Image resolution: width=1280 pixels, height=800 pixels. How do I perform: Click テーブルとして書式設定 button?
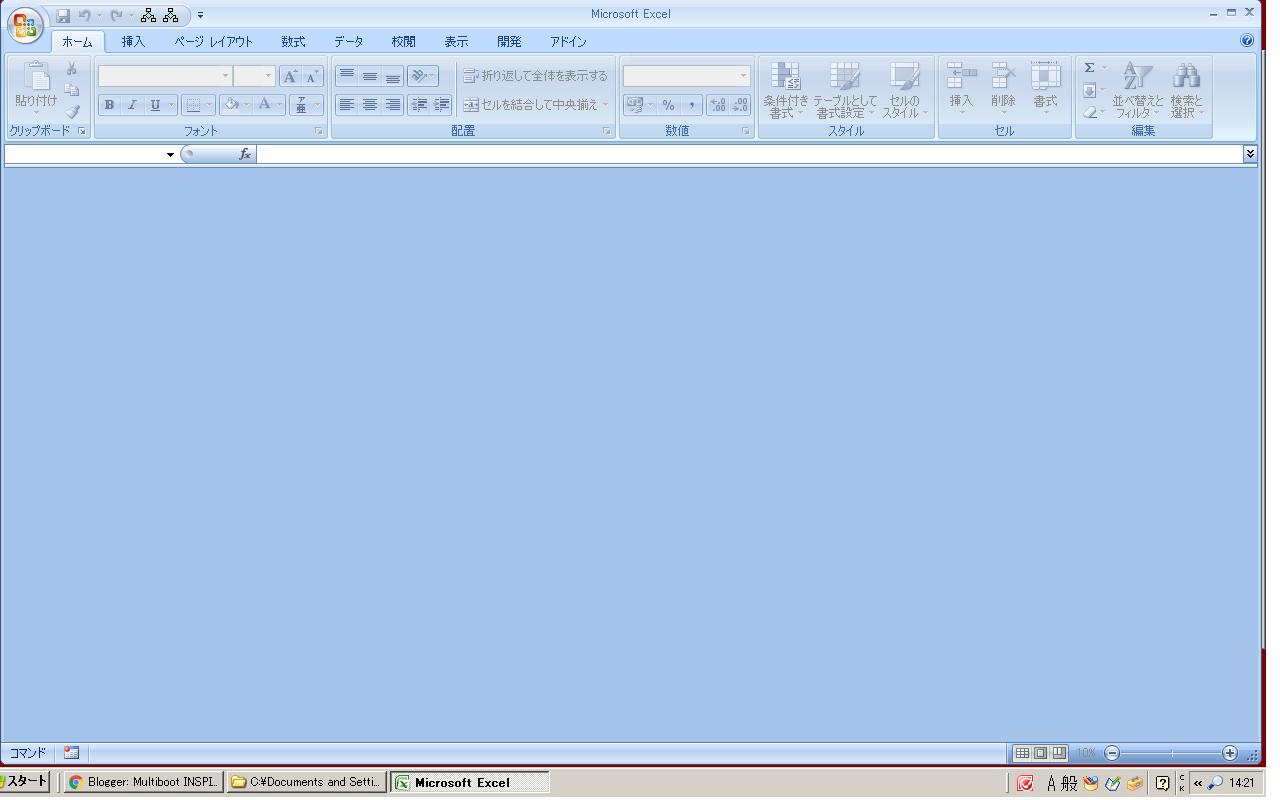coord(845,90)
